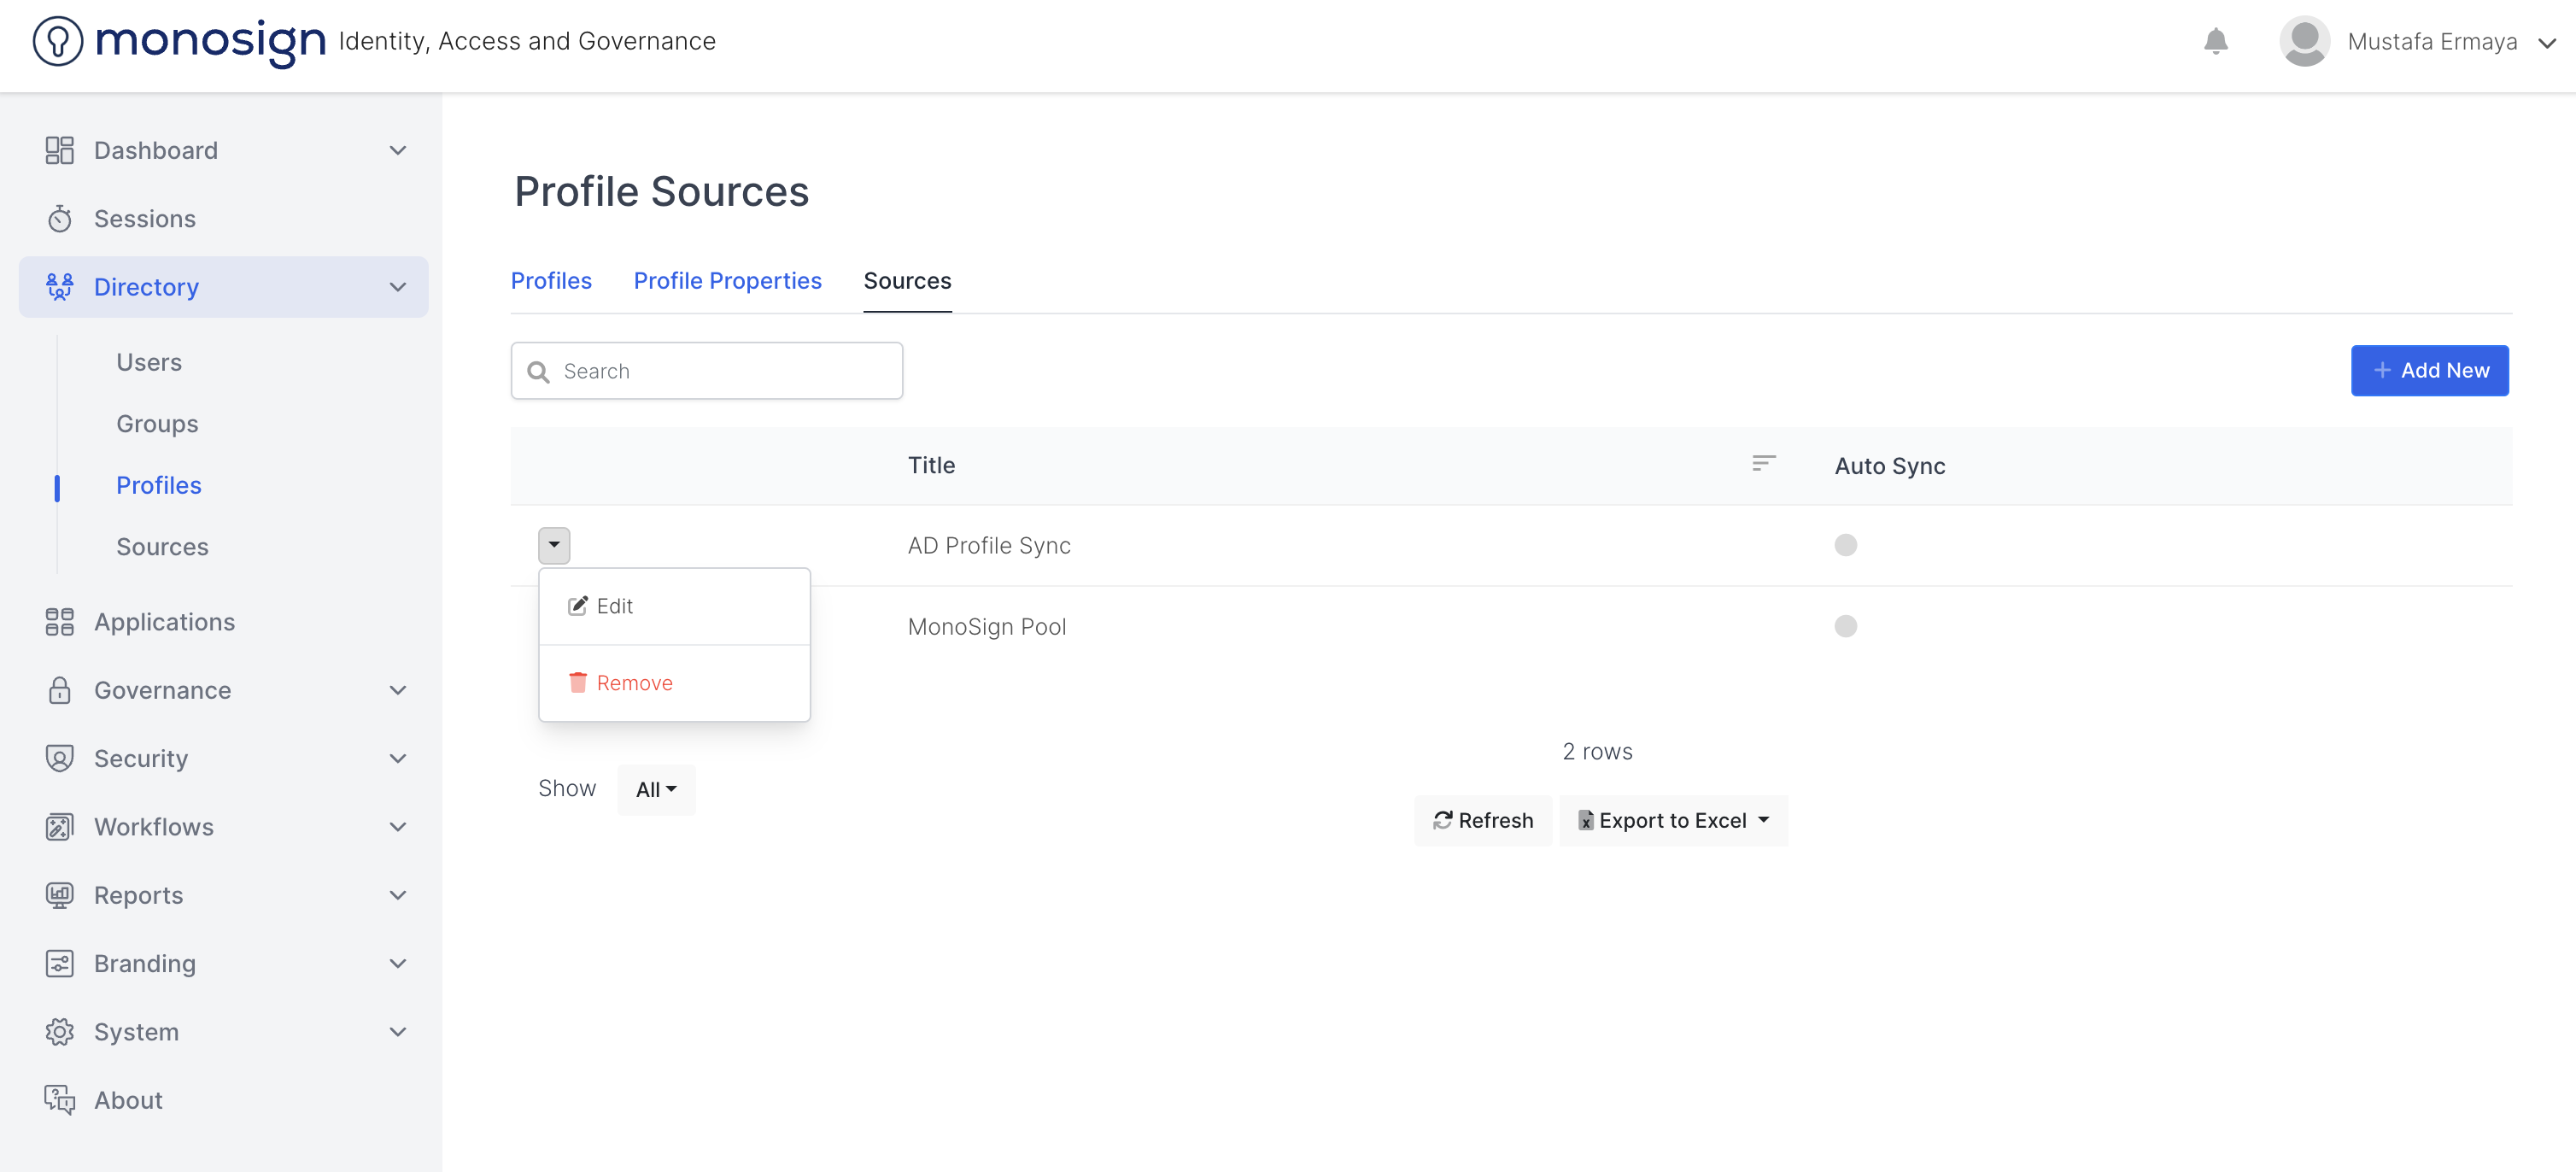Image resolution: width=2576 pixels, height=1172 pixels.
Task: Switch to the Profile Properties tab
Action: pyautogui.click(x=727, y=281)
